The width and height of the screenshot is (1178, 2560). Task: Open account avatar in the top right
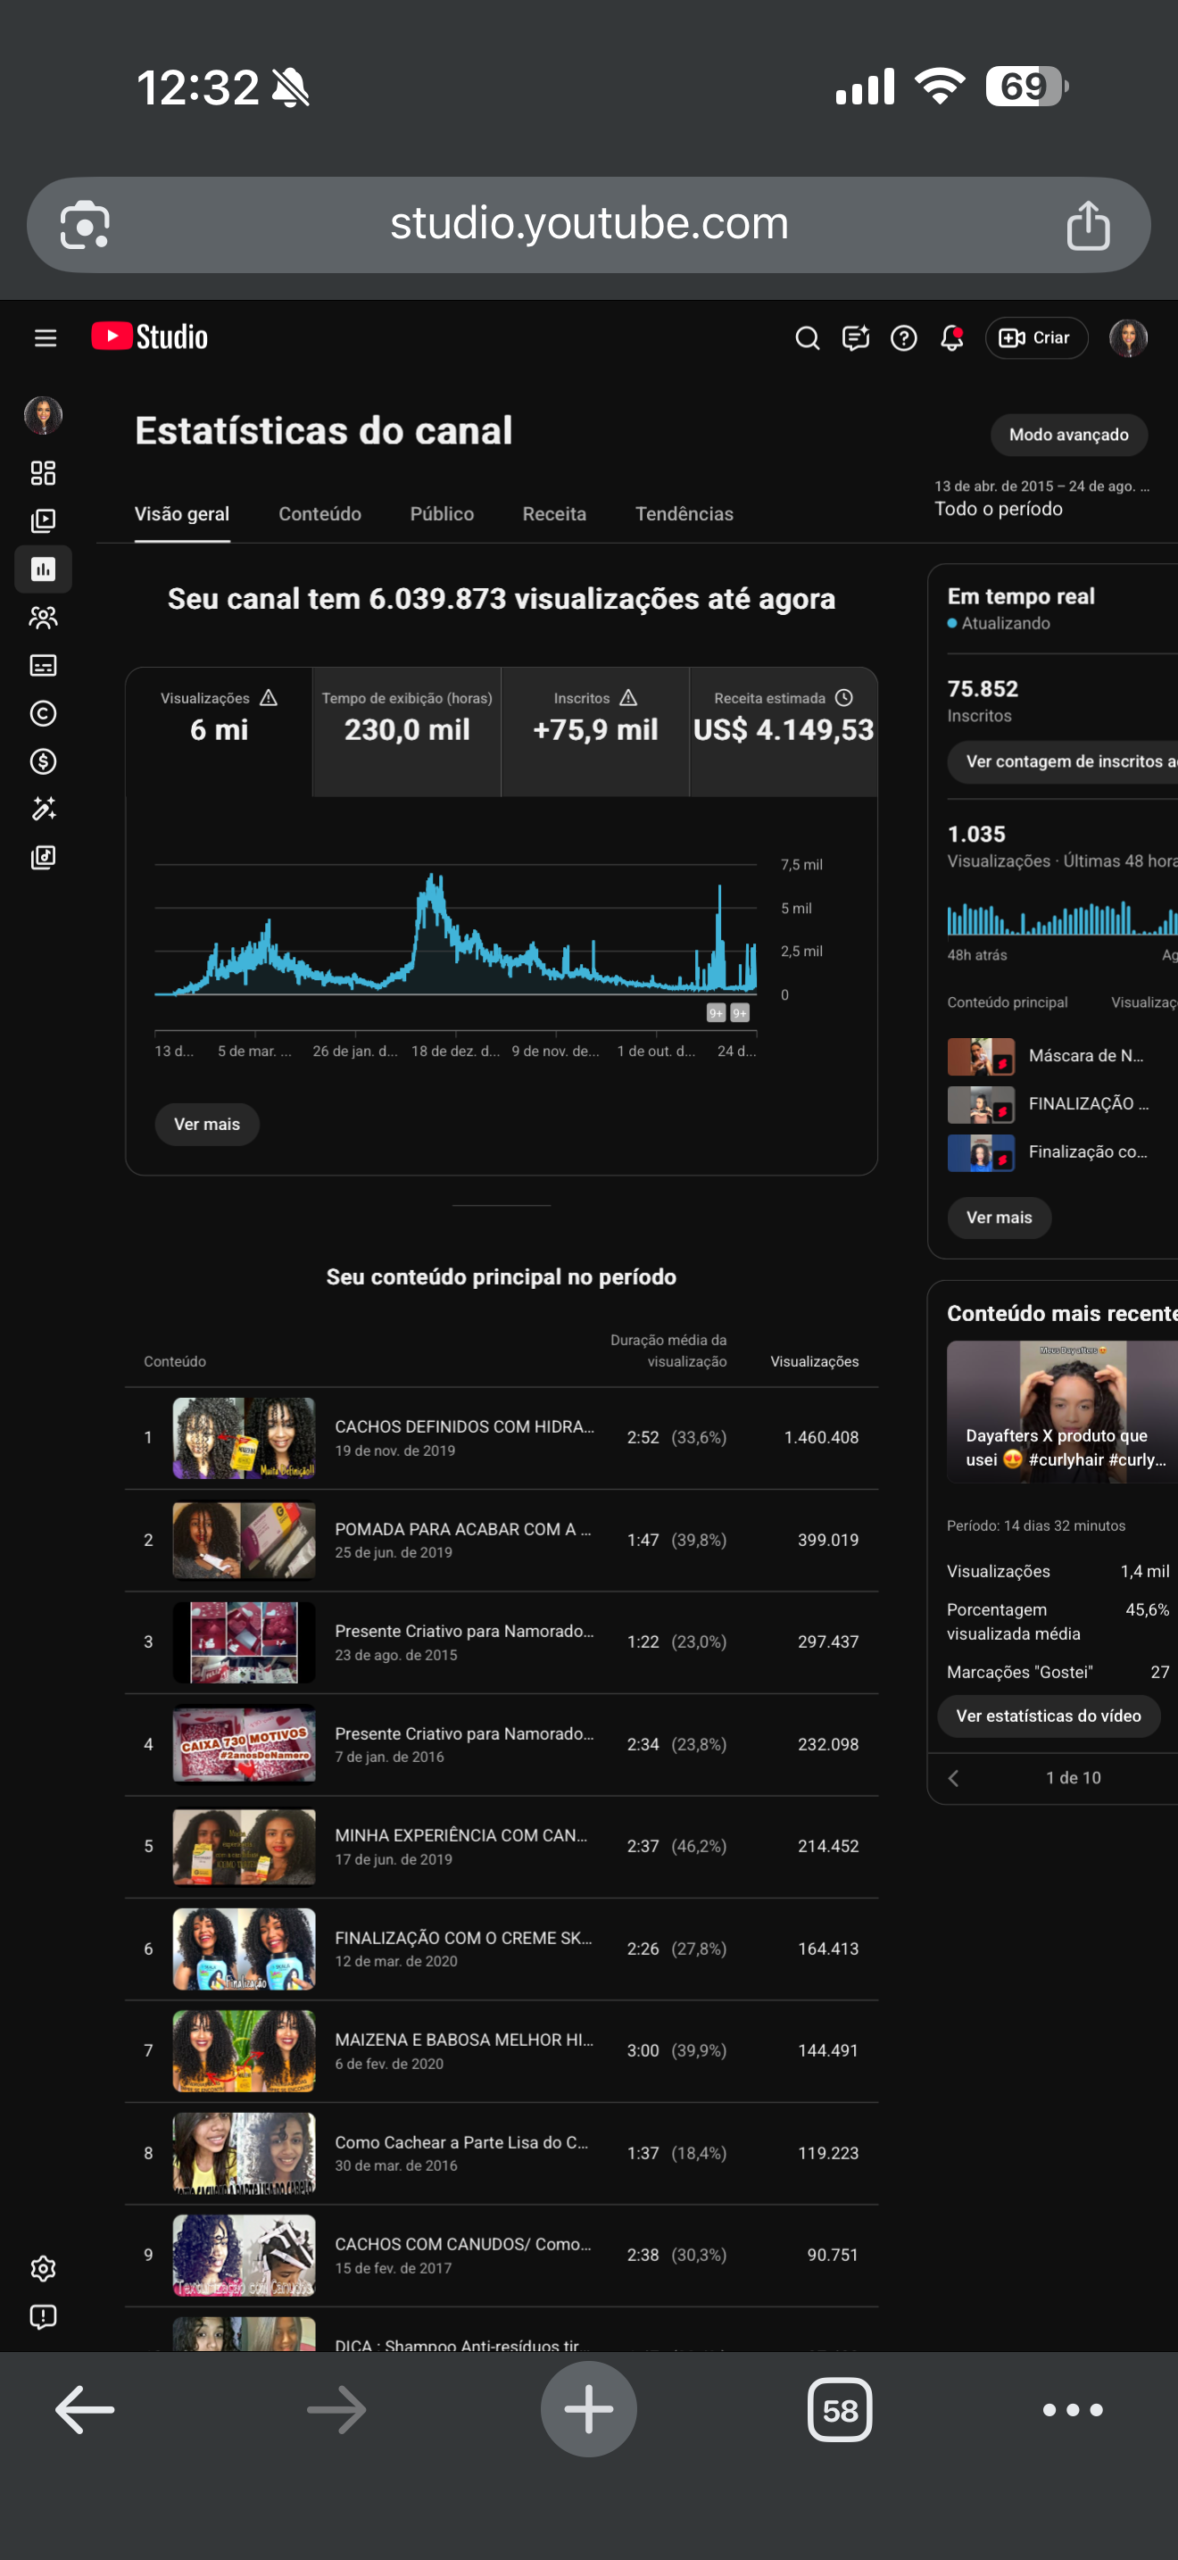[x=1128, y=338]
